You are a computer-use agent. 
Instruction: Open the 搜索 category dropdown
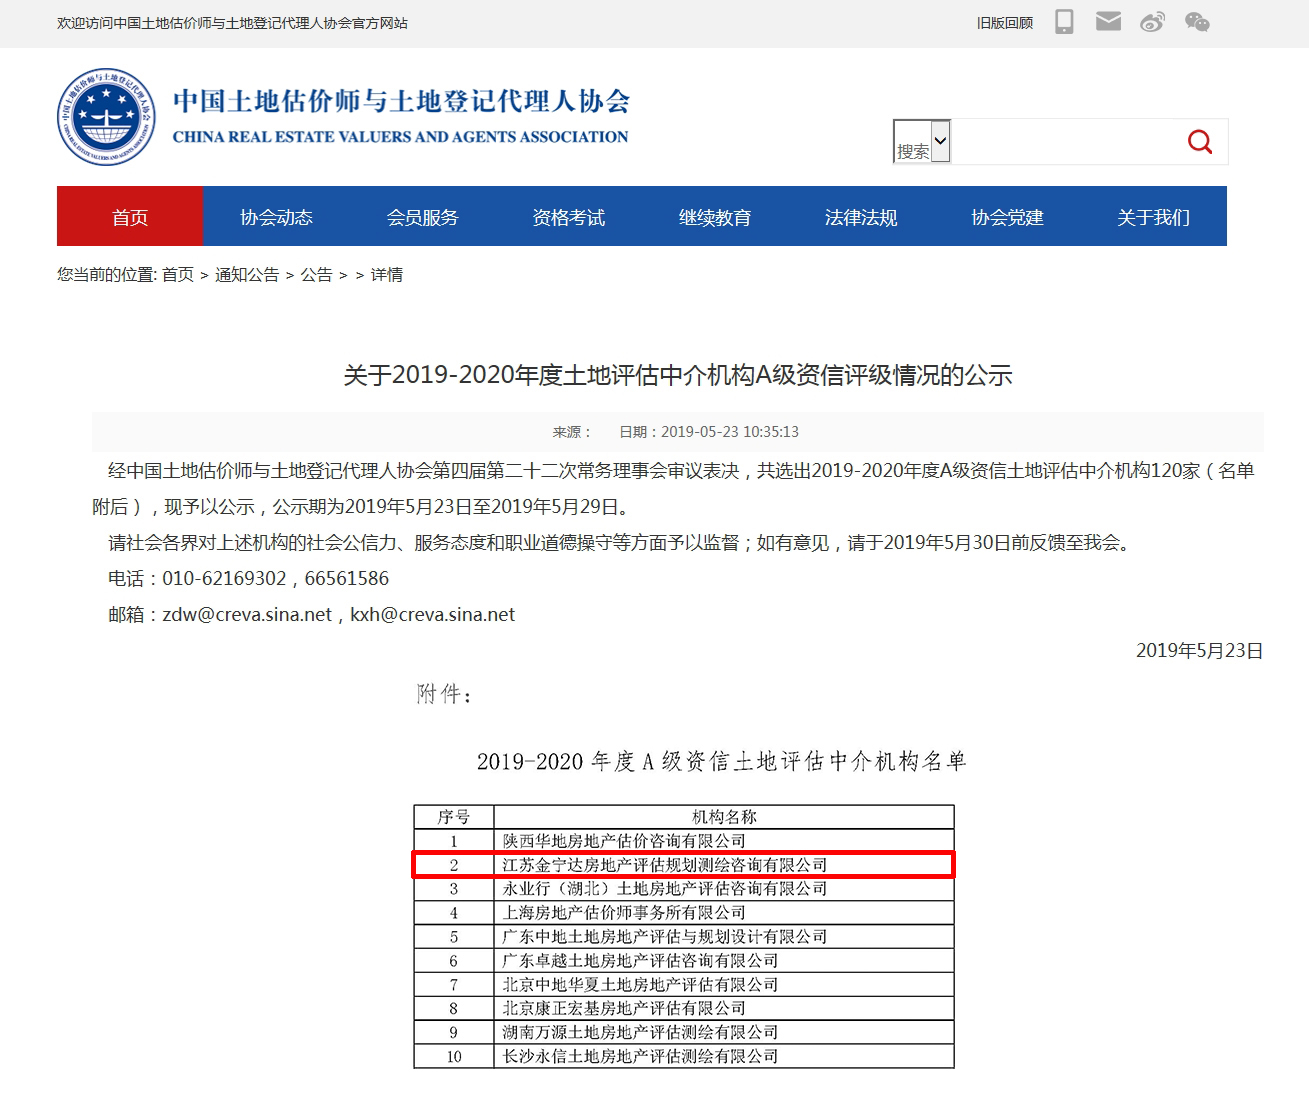click(921, 142)
